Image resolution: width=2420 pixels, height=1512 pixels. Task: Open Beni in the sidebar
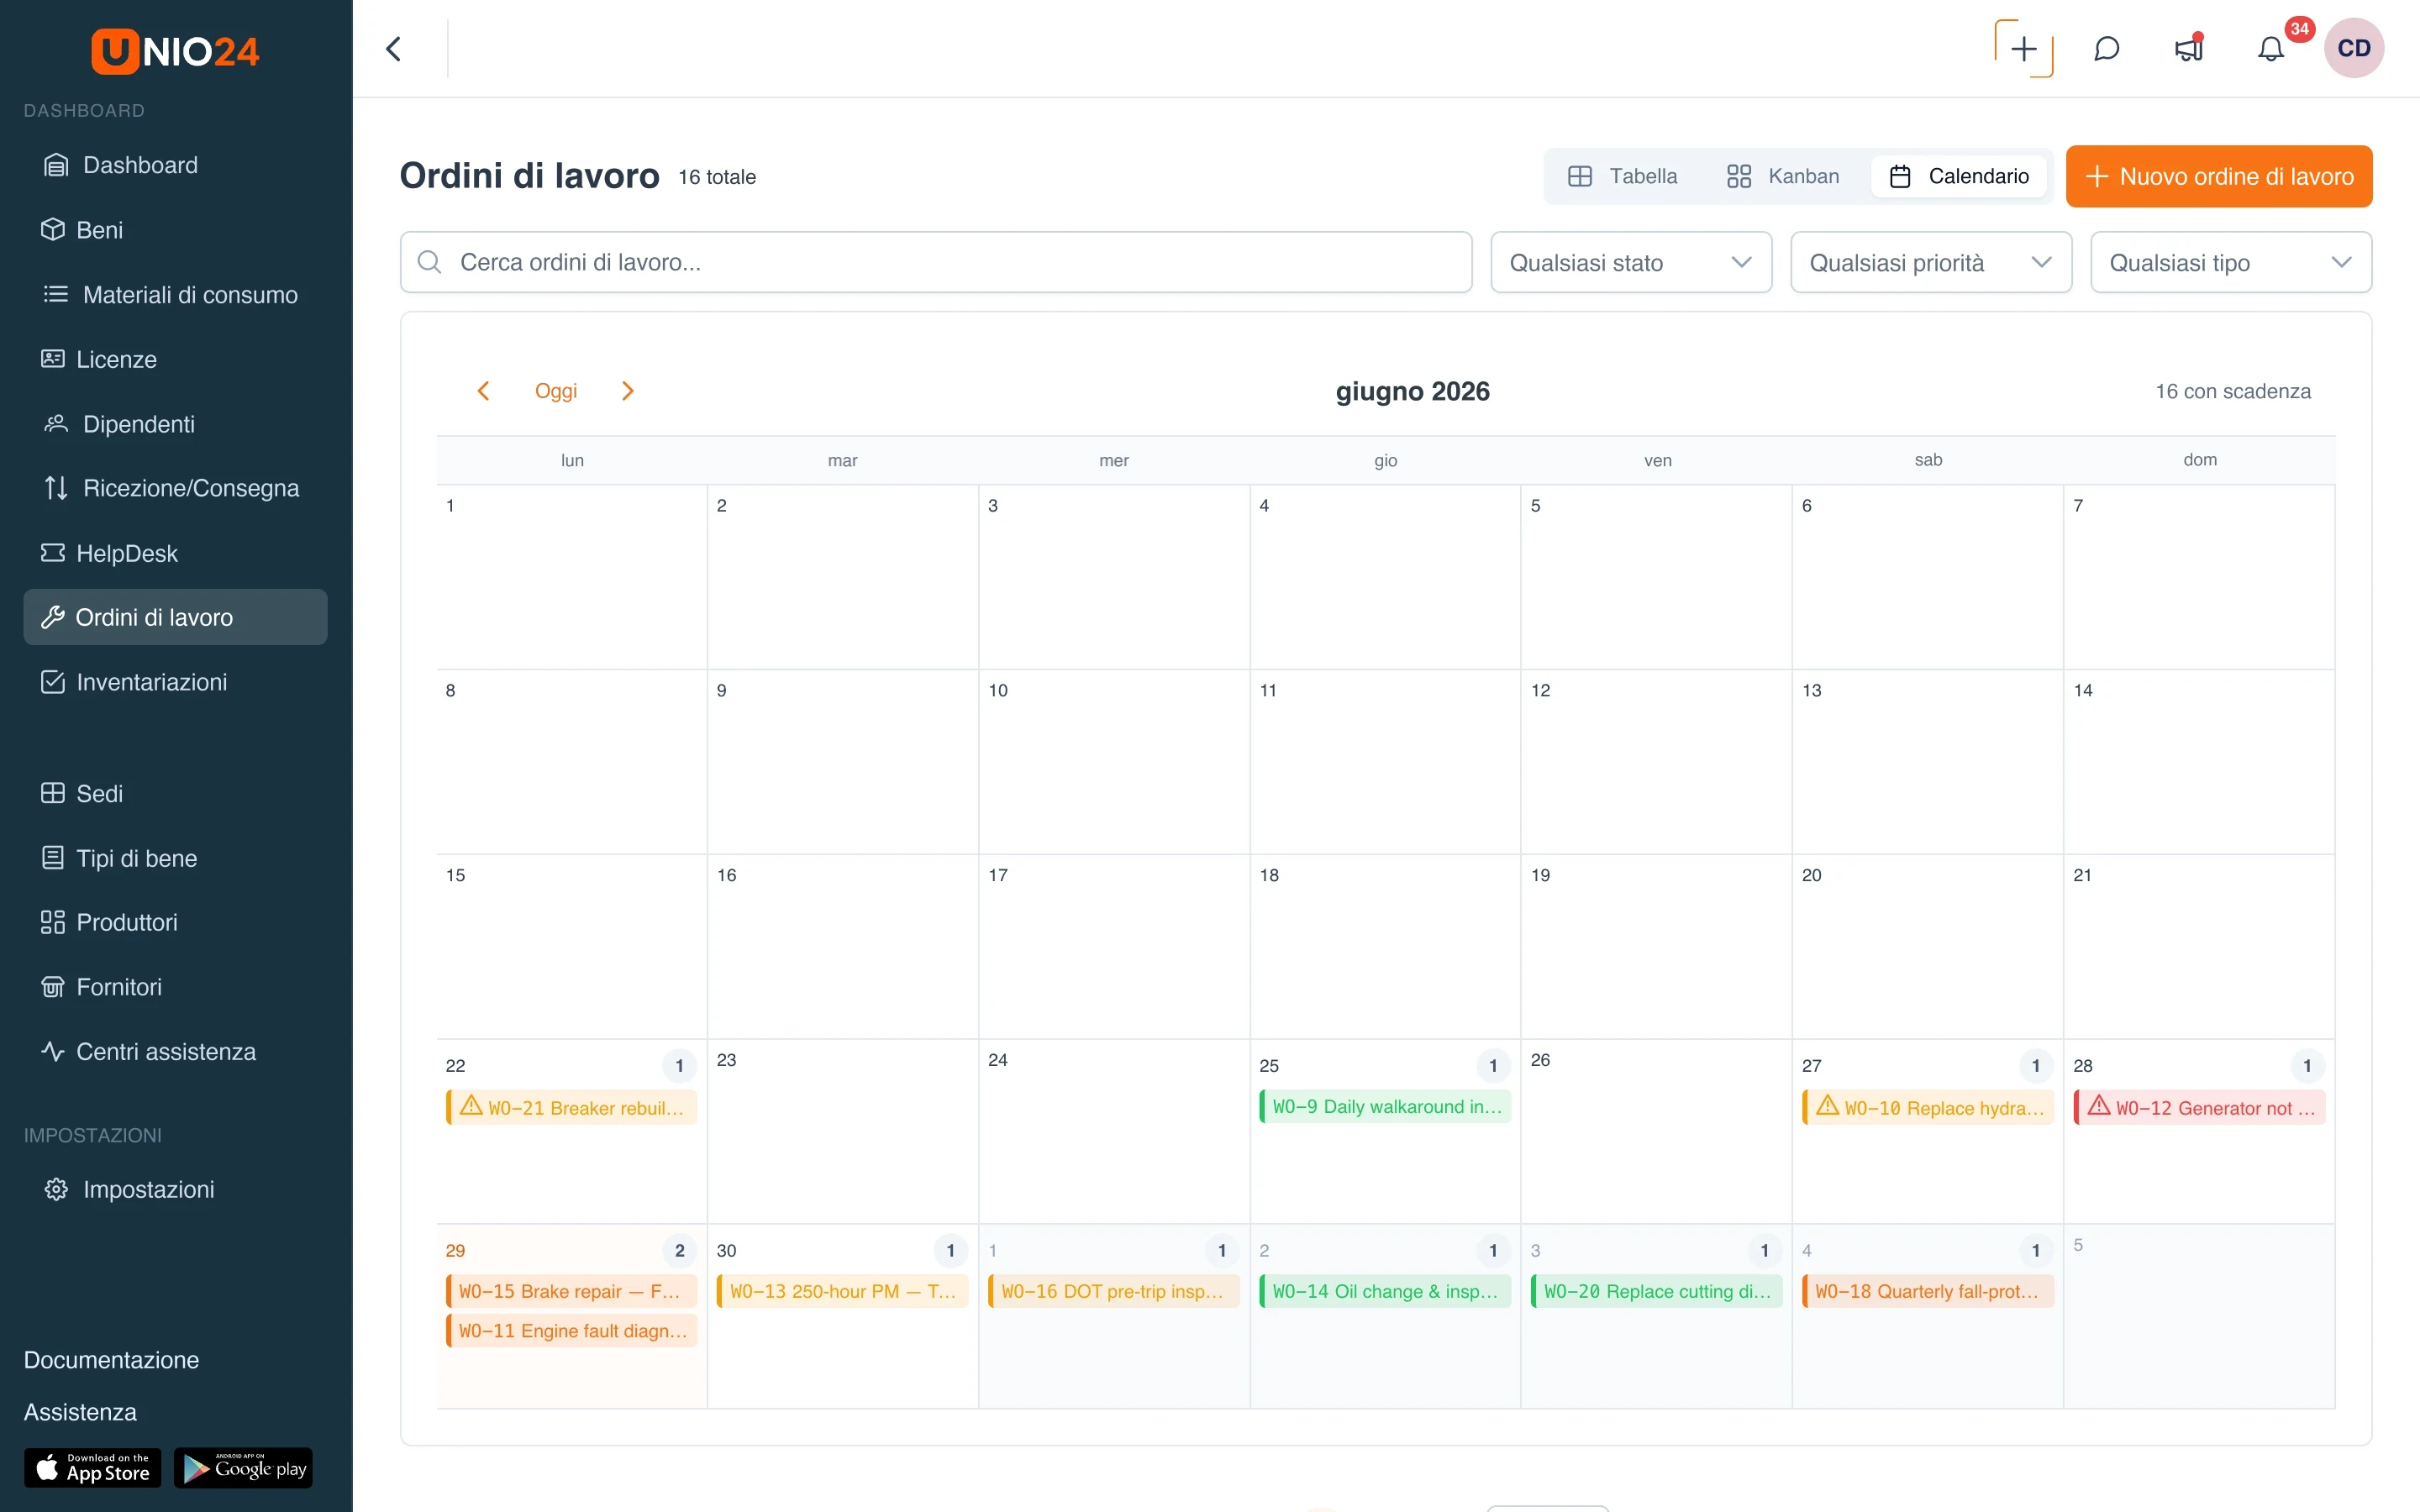(175, 230)
